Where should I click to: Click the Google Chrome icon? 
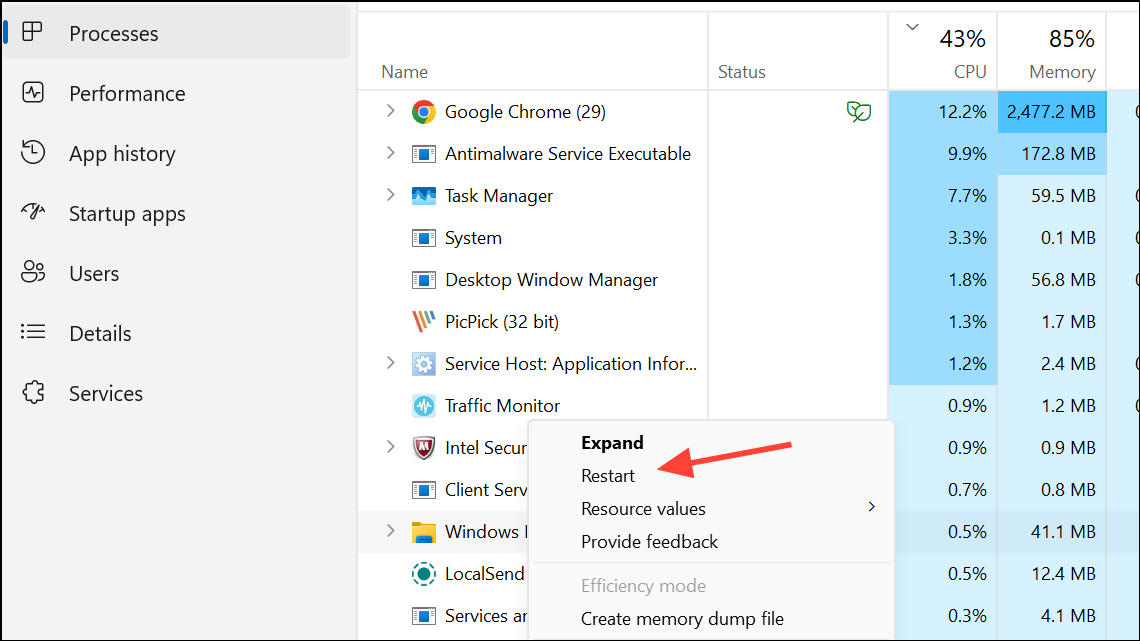point(423,112)
